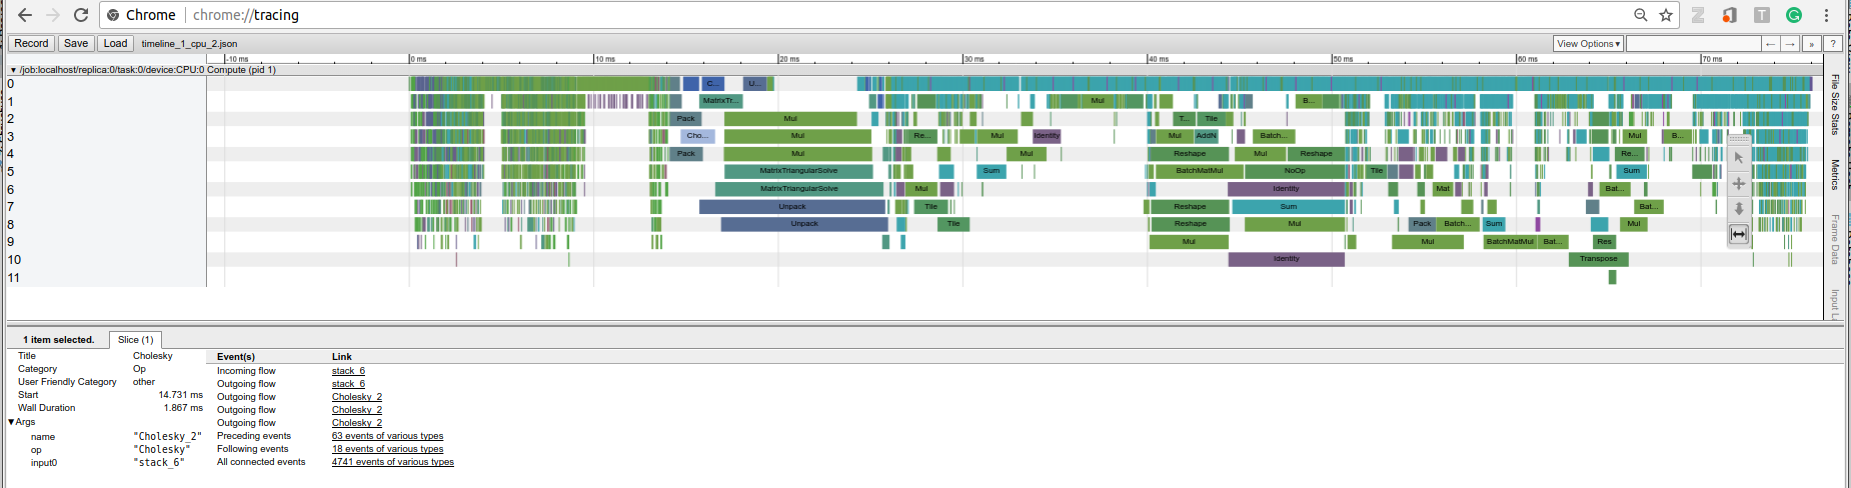Select the MatrixTr... slice on thread 1
This screenshot has width=1851, height=488.
tap(720, 101)
